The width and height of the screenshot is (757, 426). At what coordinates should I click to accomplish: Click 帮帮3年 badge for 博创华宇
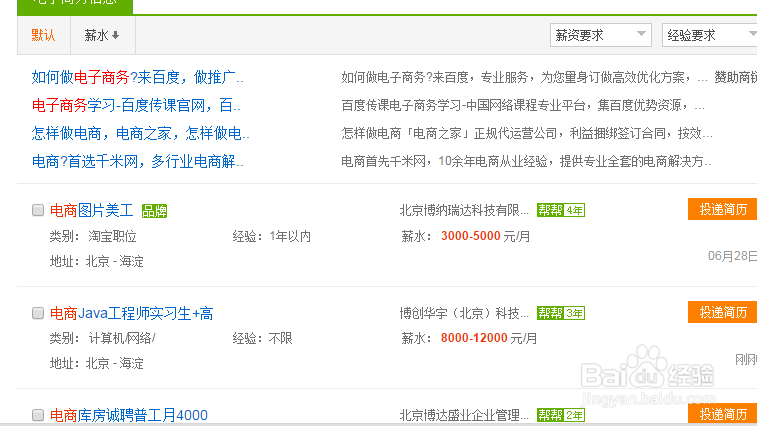[x=561, y=313]
